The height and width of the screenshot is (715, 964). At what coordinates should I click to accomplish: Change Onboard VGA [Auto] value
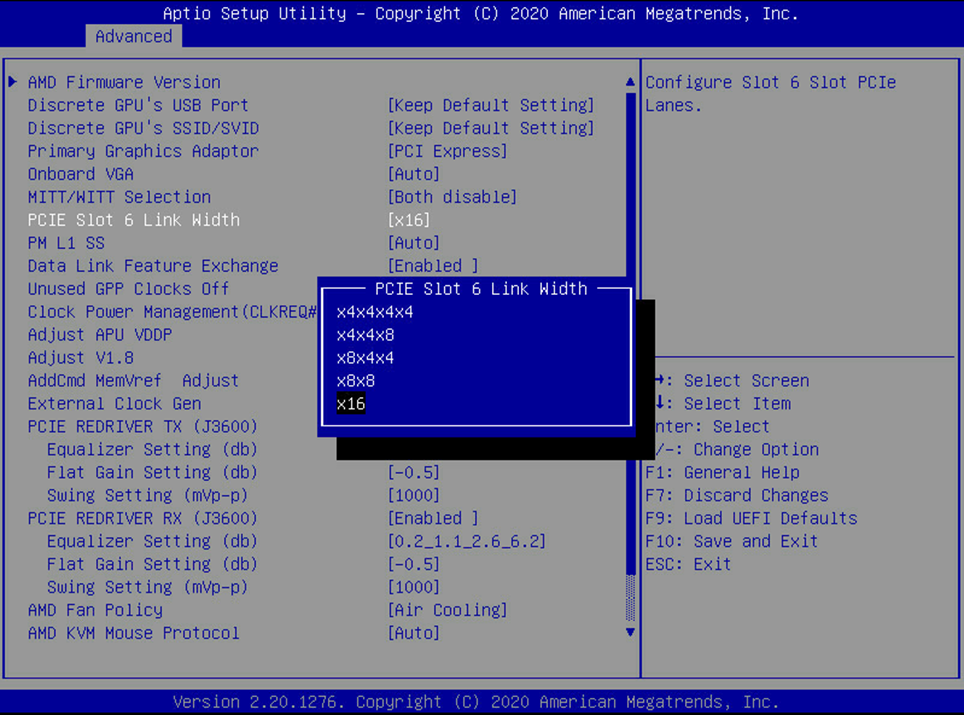click(414, 174)
